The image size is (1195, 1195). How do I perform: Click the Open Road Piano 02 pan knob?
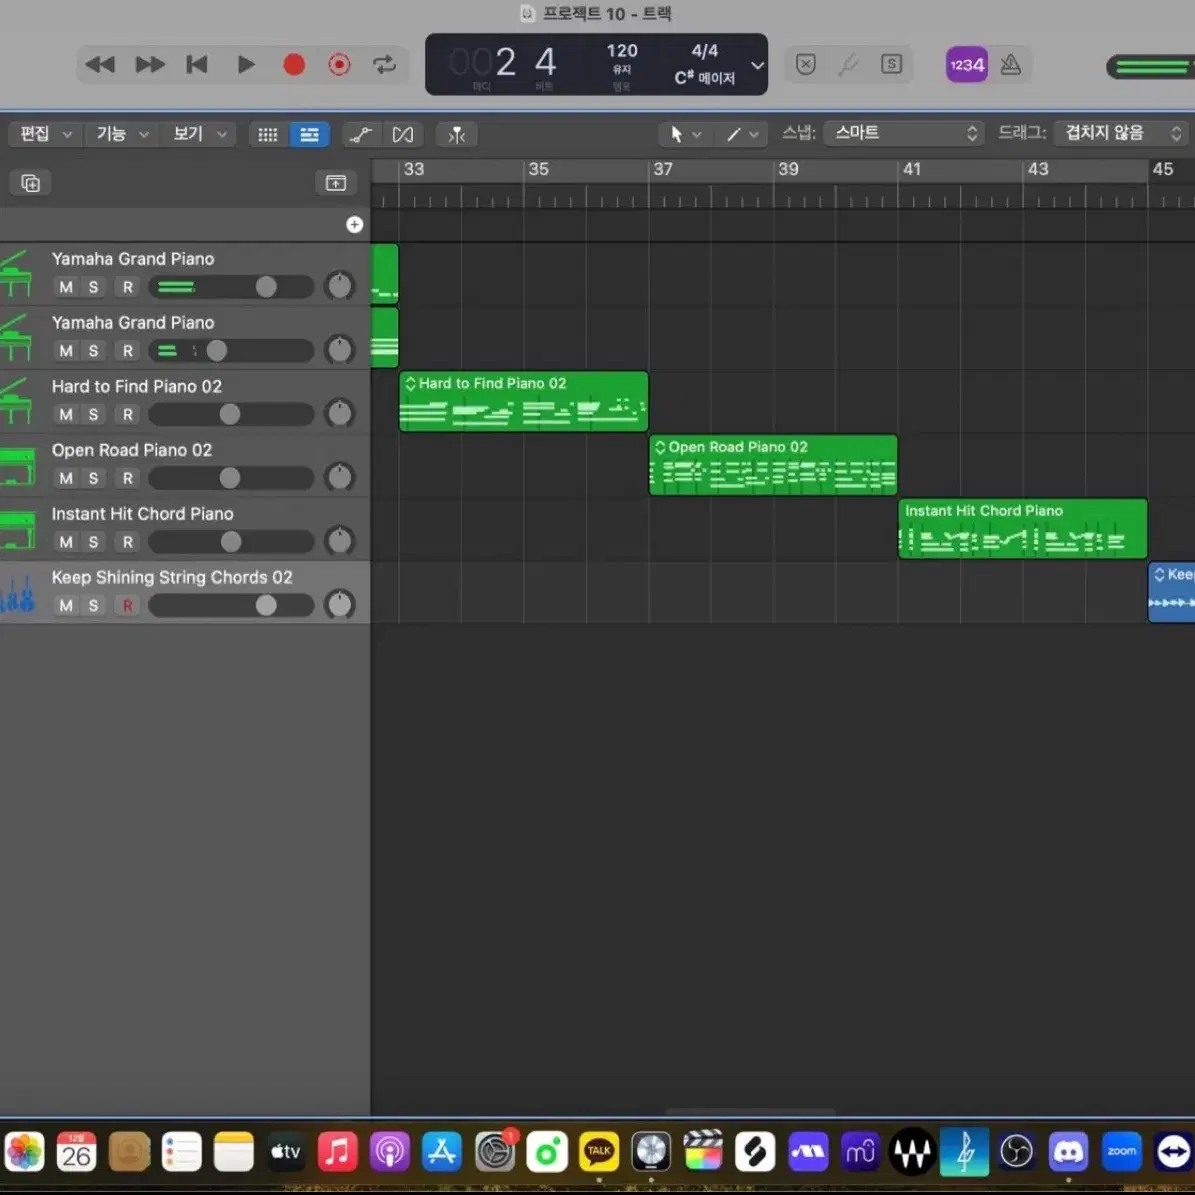tap(339, 478)
